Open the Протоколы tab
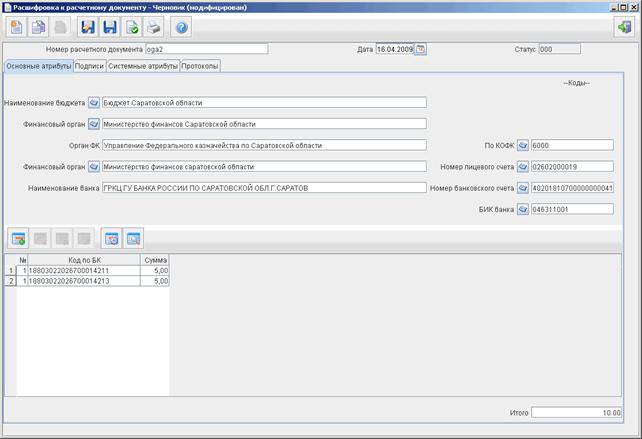This screenshot has height=439, width=642. point(200,66)
